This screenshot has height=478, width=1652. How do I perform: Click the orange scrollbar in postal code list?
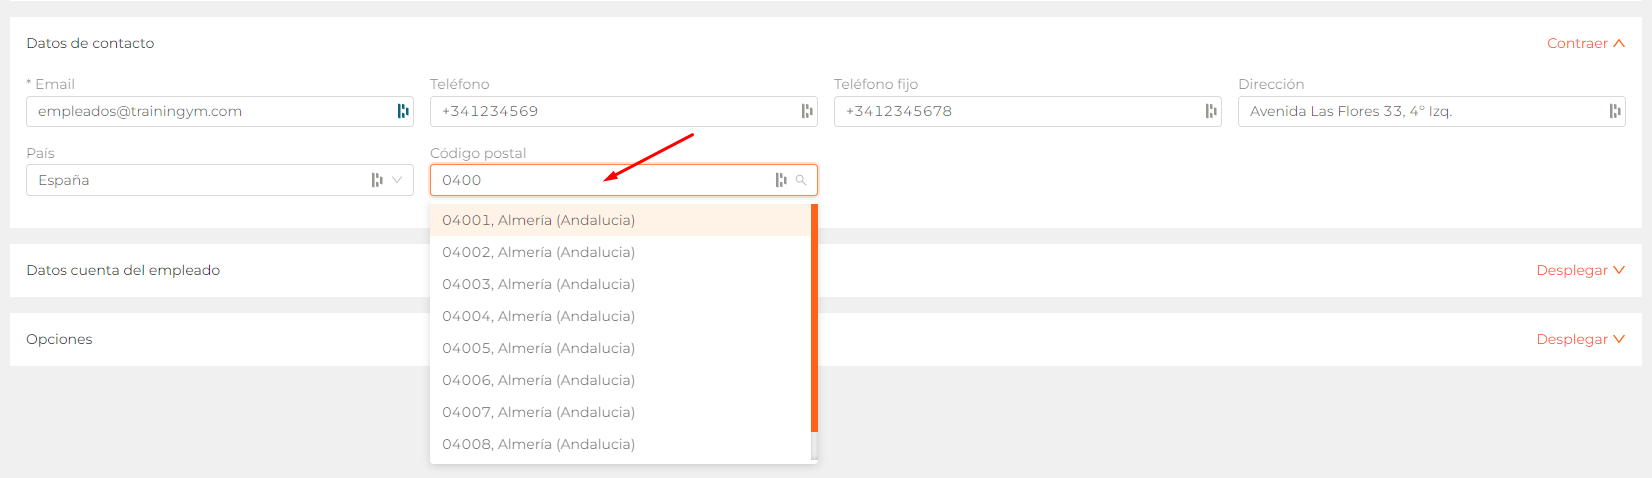coord(815,318)
